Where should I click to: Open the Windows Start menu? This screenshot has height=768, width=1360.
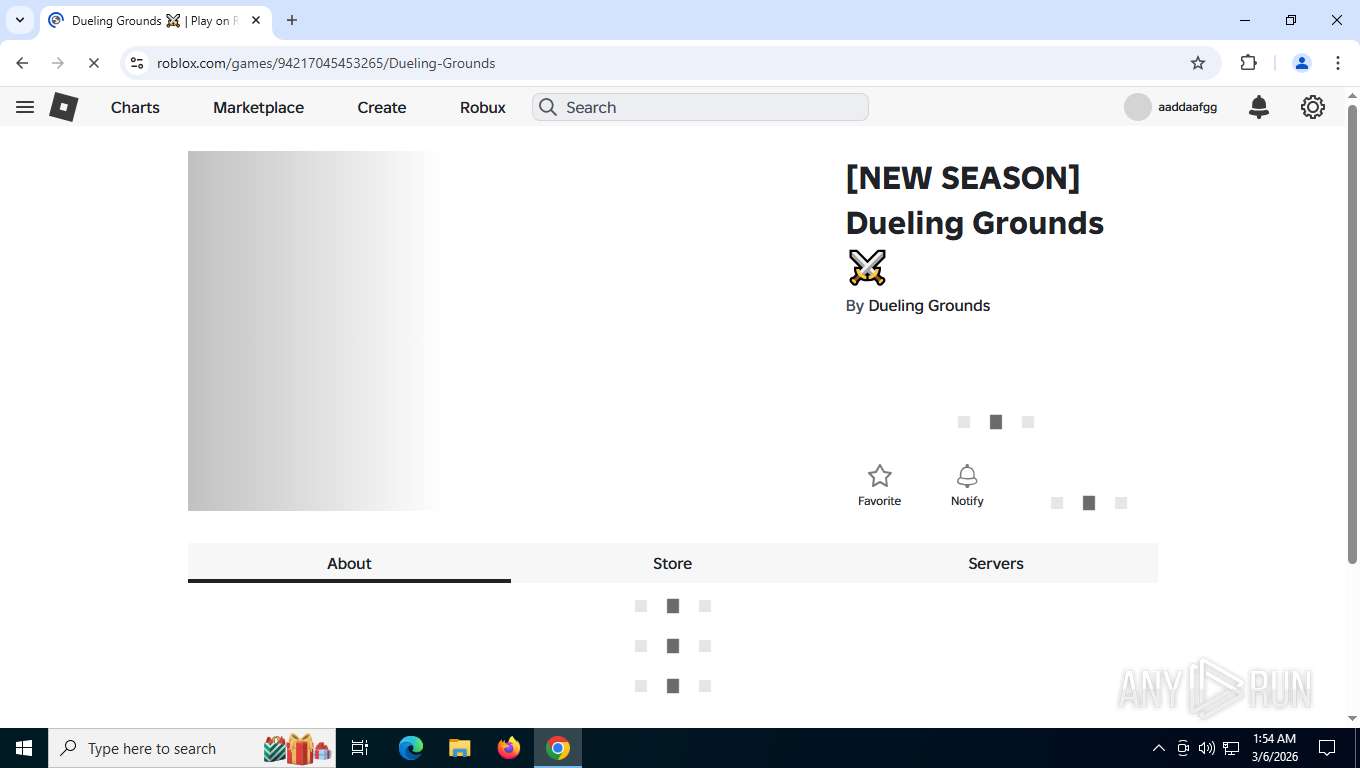[x=24, y=748]
